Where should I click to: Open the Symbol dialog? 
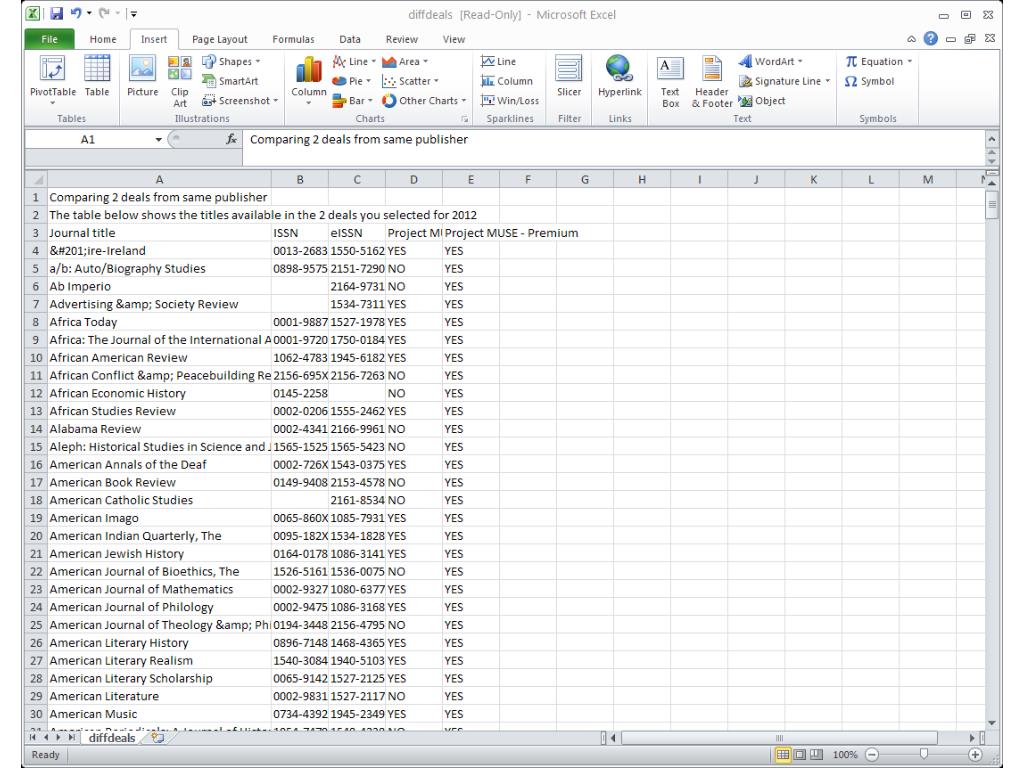(869, 81)
